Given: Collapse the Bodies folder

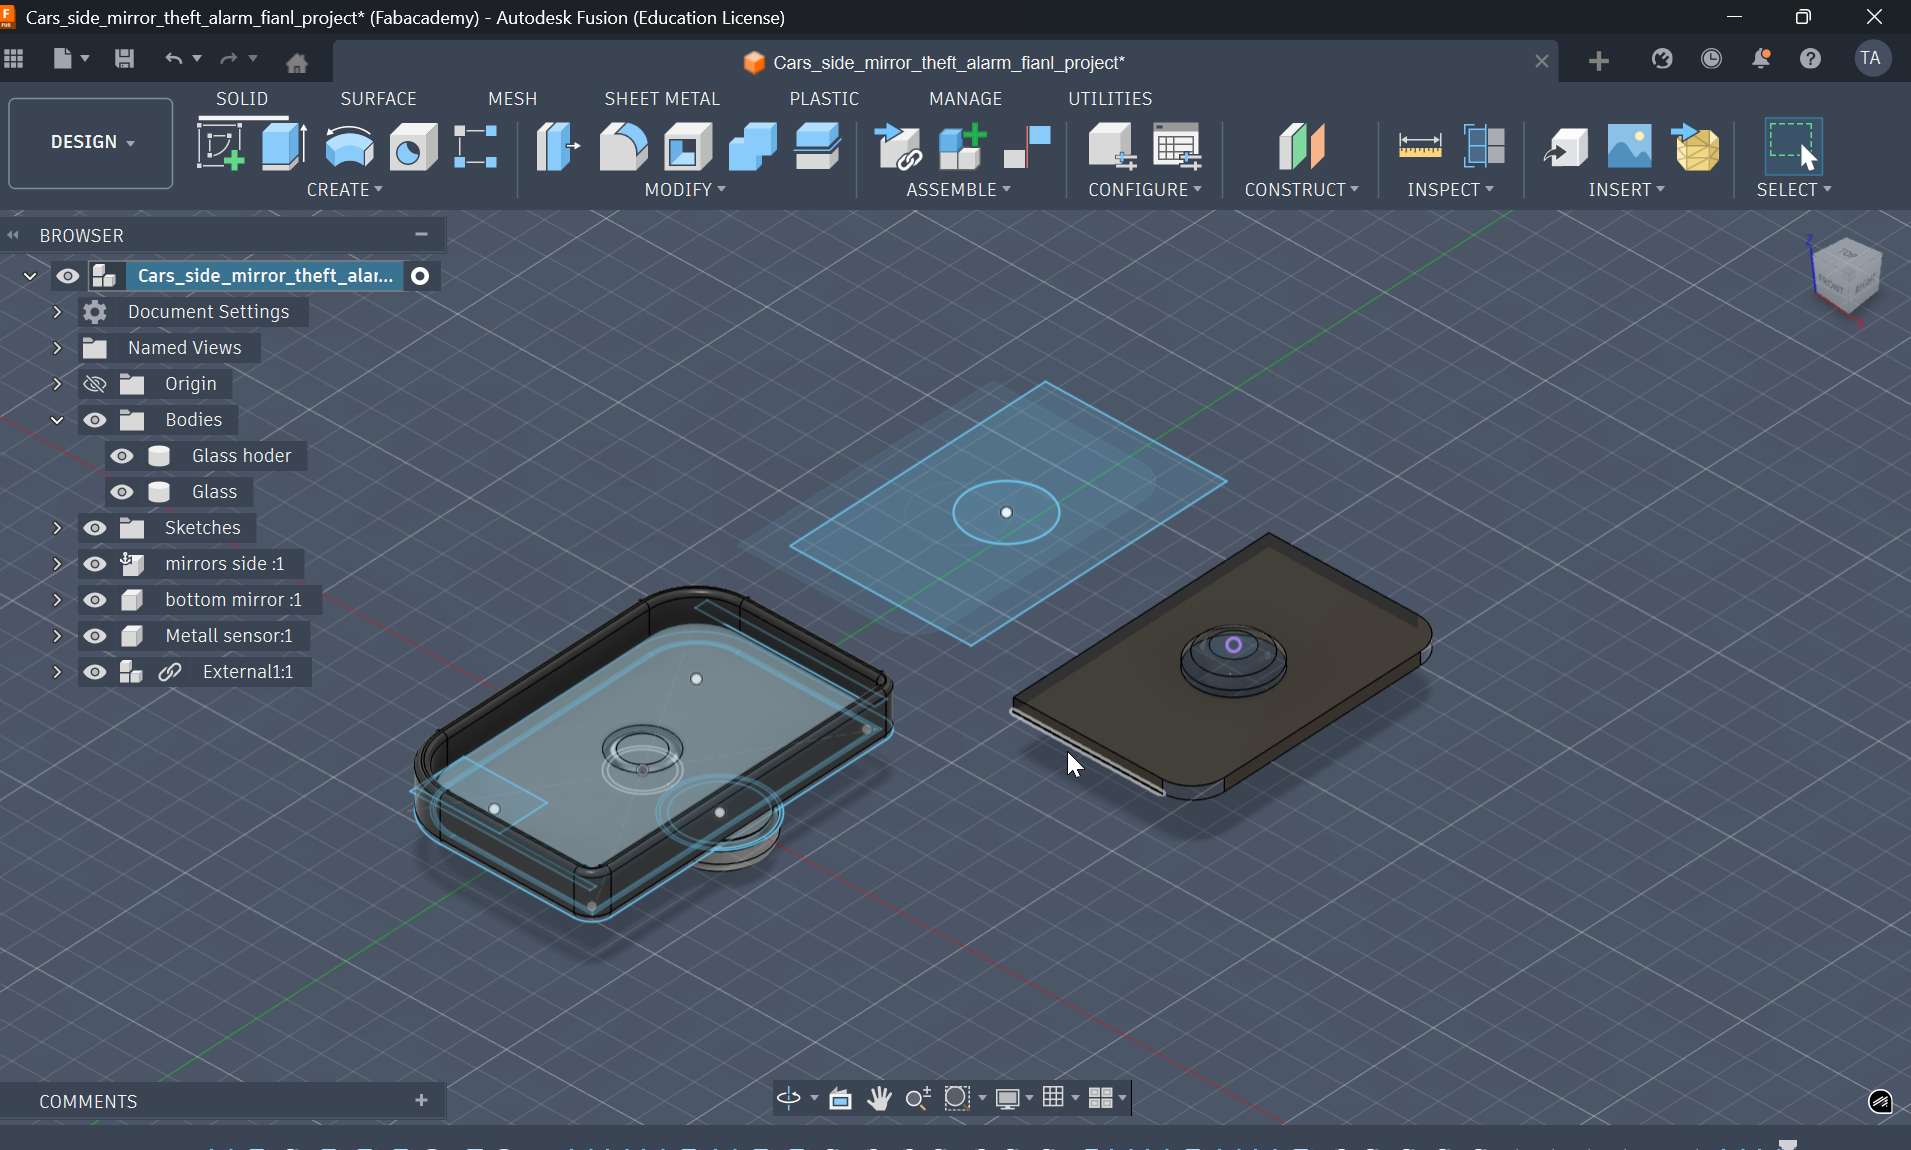Looking at the screenshot, I should 57,420.
